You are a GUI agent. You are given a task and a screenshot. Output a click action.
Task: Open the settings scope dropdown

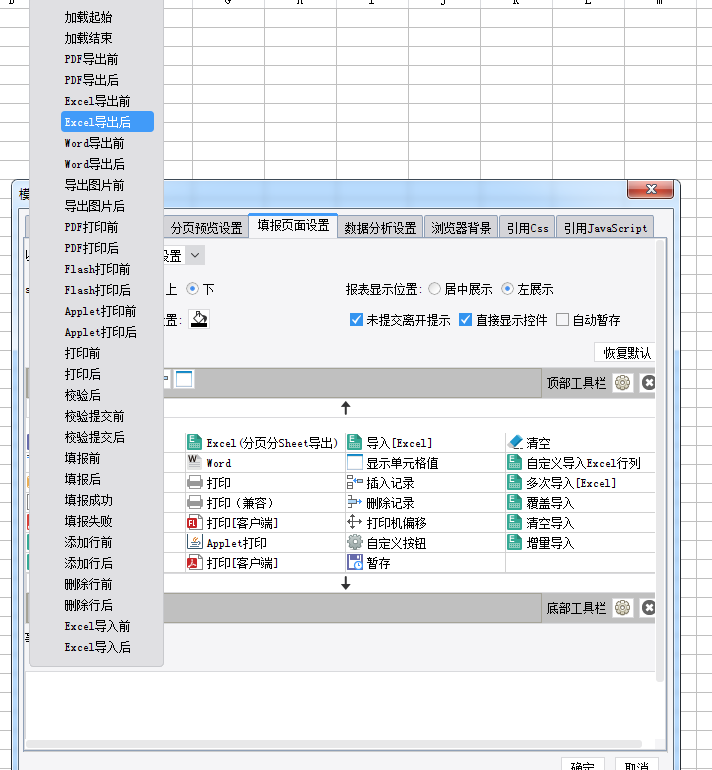coord(194,255)
